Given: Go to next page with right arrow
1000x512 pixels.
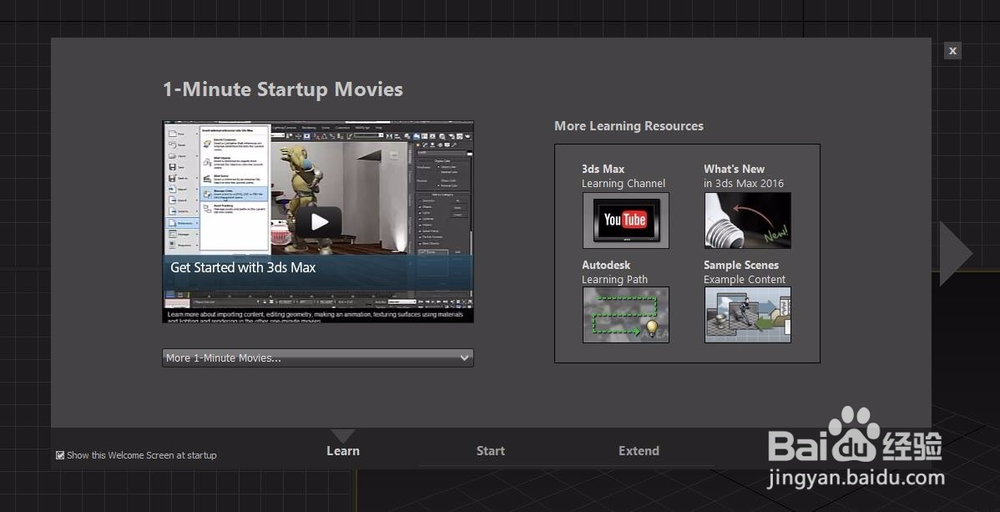Looking at the screenshot, I should pos(955,254).
